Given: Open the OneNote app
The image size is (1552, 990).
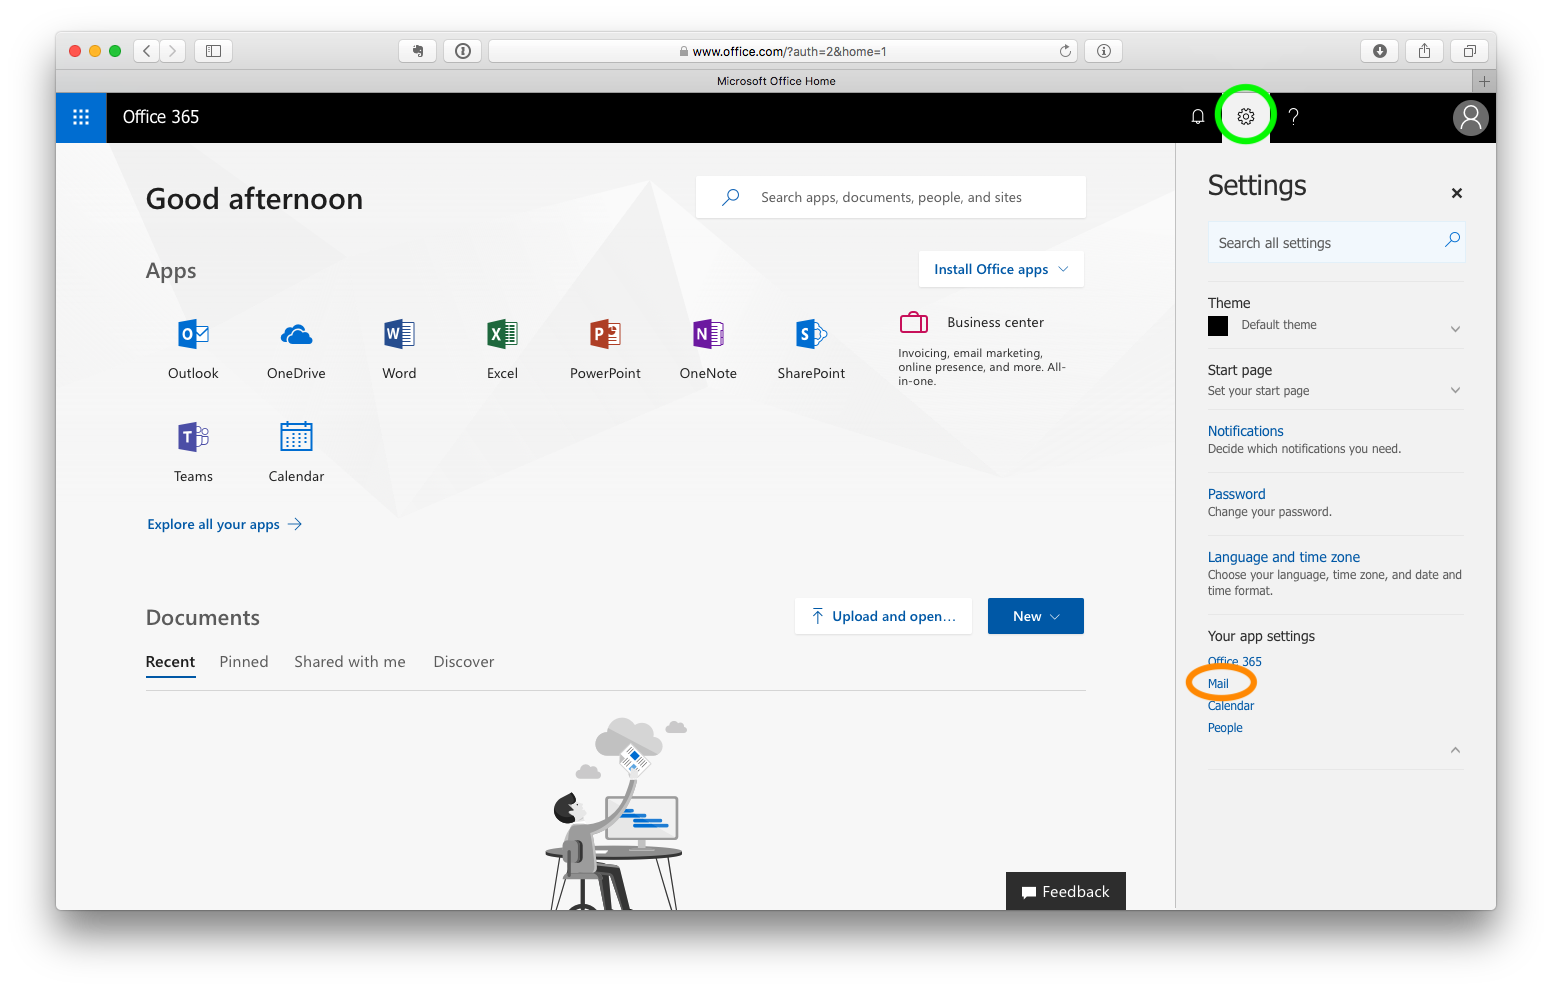Looking at the screenshot, I should point(708,348).
